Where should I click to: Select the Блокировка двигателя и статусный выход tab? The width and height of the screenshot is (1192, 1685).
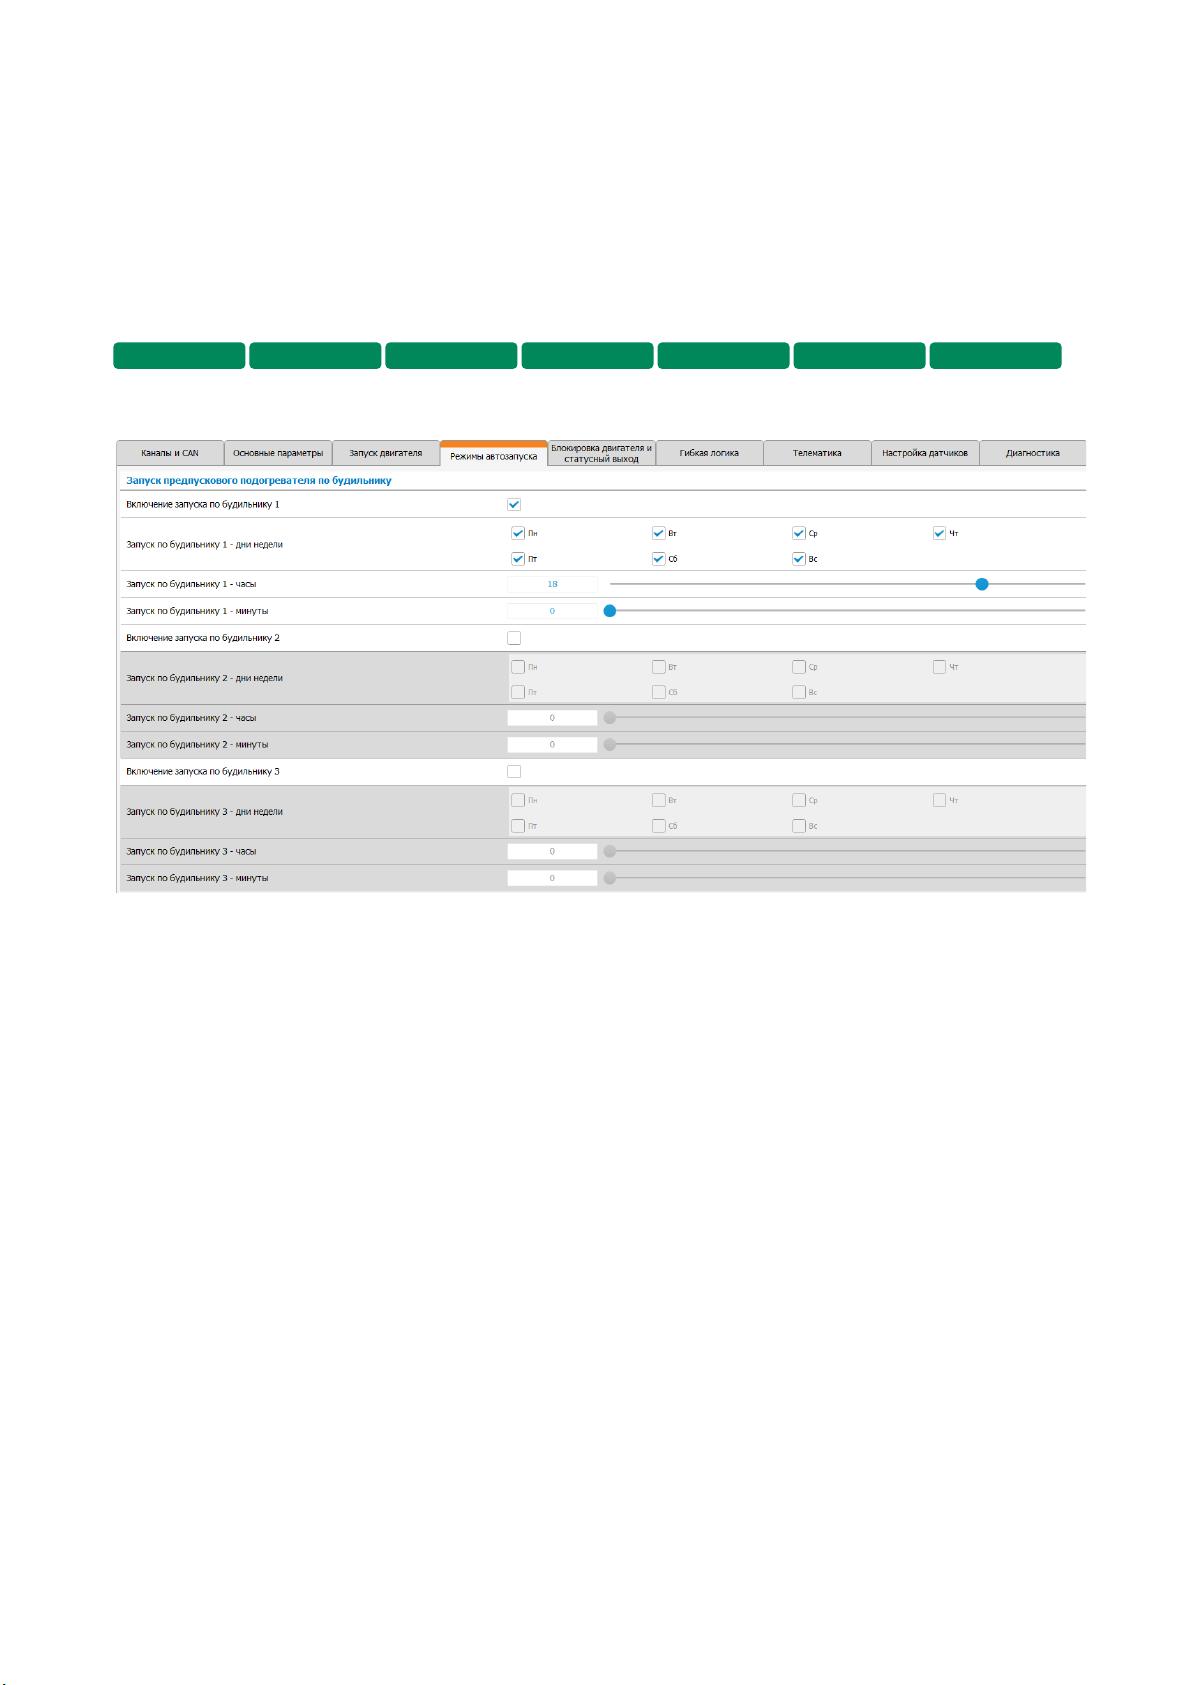point(602,453)
